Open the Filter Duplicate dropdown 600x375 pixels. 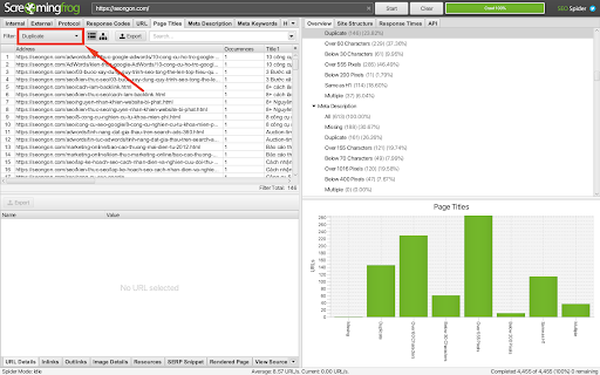coord(50,36)
